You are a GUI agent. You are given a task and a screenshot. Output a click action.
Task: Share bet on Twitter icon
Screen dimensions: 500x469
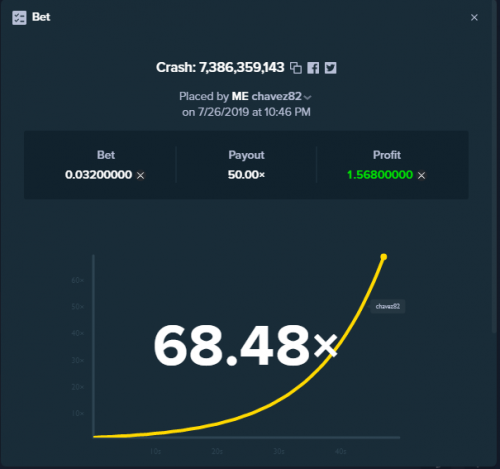tap(330, 68)
